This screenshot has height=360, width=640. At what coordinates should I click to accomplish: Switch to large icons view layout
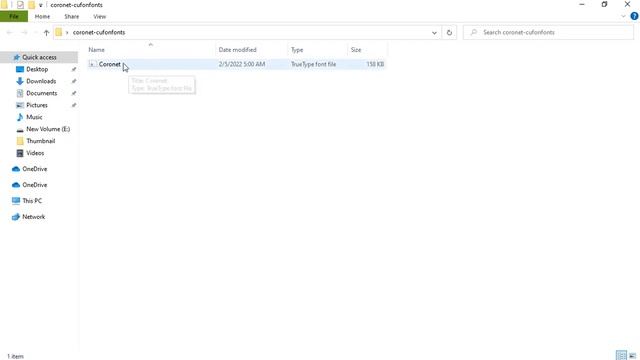pos(632,356)
